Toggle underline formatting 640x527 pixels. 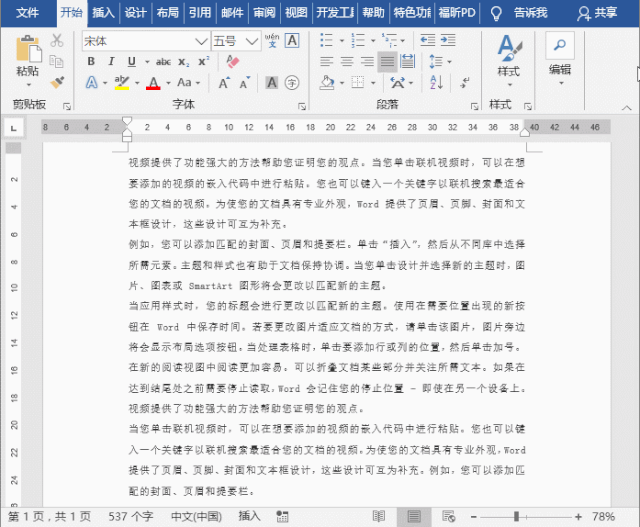(131, 61)
